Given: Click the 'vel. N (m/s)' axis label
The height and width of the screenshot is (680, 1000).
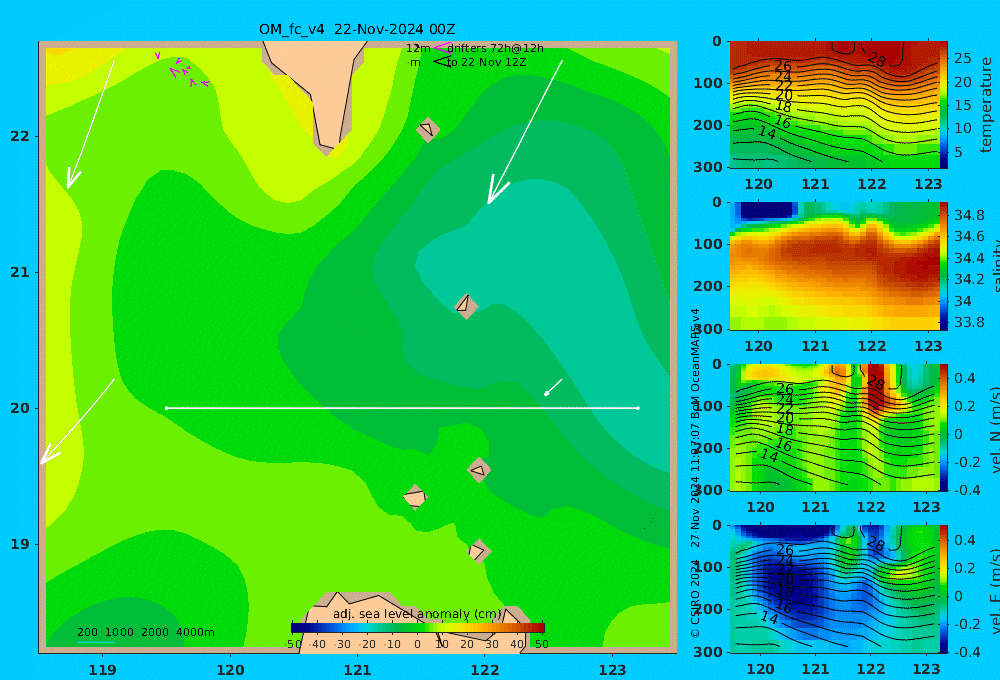Looking at the screenshot, I should 994,429.
